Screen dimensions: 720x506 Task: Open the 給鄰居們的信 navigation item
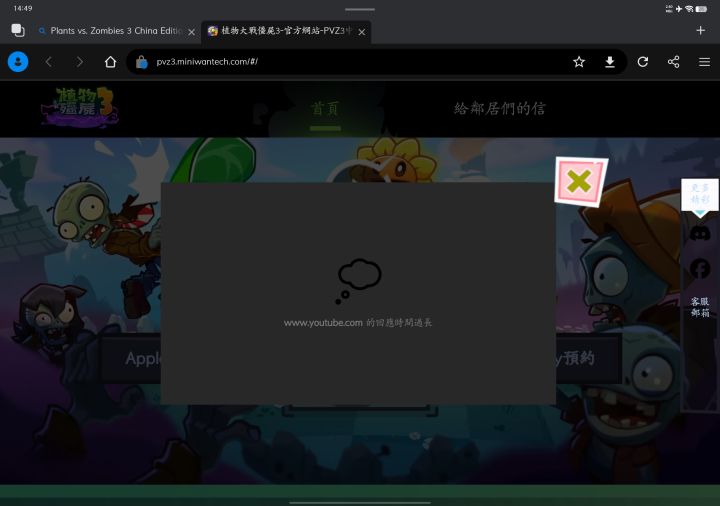pyautogui.click(x=500, y=108)
